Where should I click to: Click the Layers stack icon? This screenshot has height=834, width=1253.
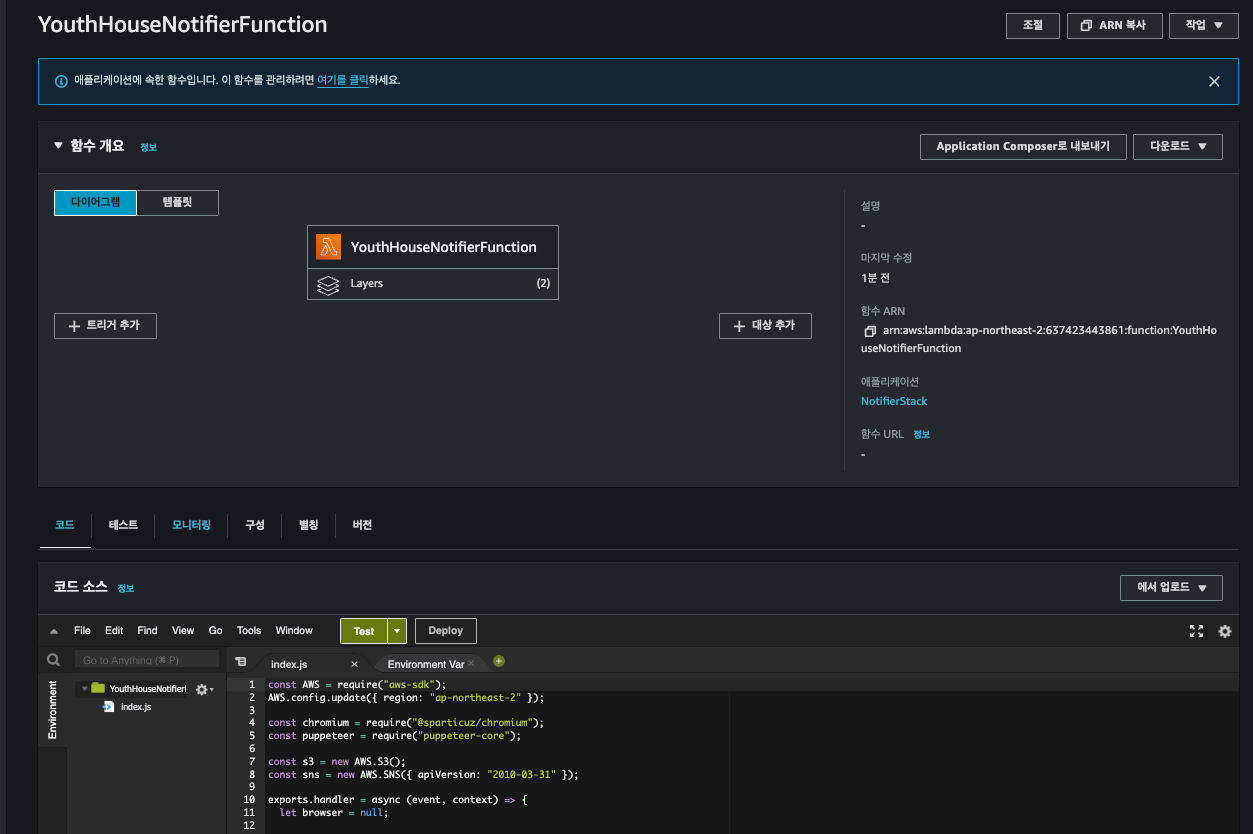(x=328, y=284)
